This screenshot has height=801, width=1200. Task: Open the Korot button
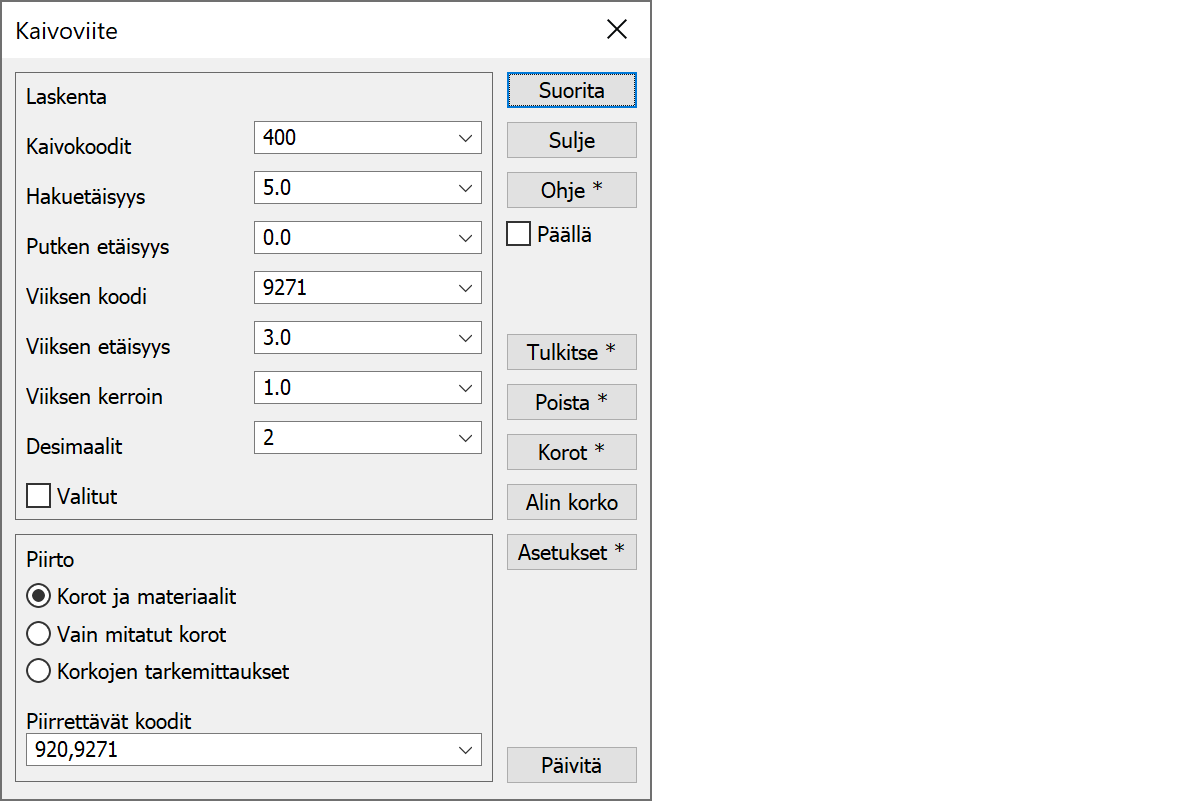tap(571, 452)
